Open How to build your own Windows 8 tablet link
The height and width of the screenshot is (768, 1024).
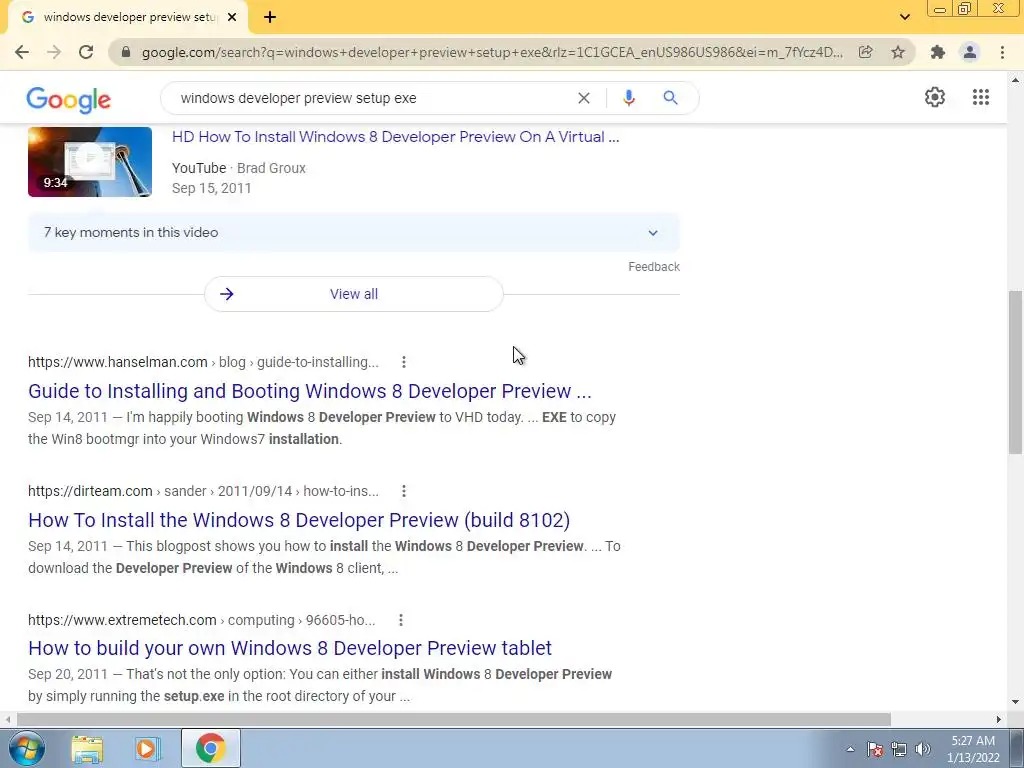(x=290, y=648)
